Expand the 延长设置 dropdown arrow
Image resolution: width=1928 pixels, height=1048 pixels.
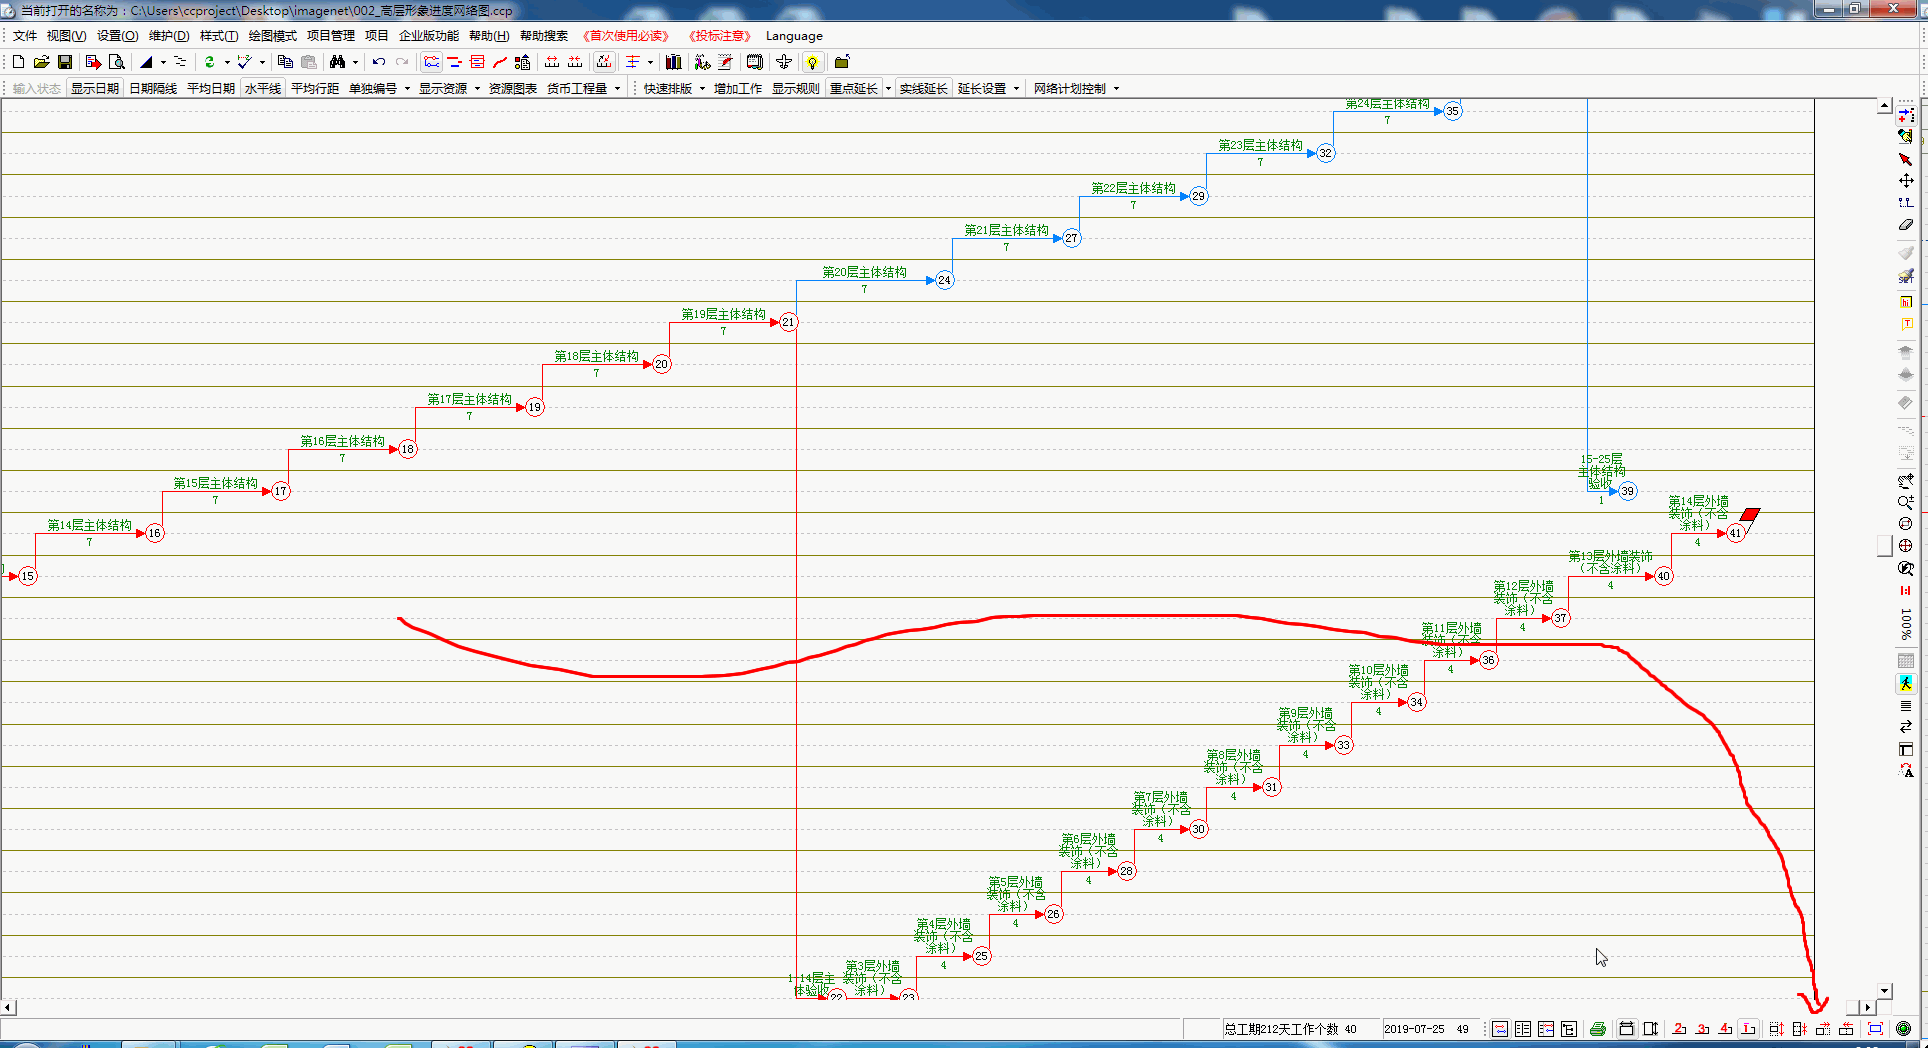[1016, 89]
